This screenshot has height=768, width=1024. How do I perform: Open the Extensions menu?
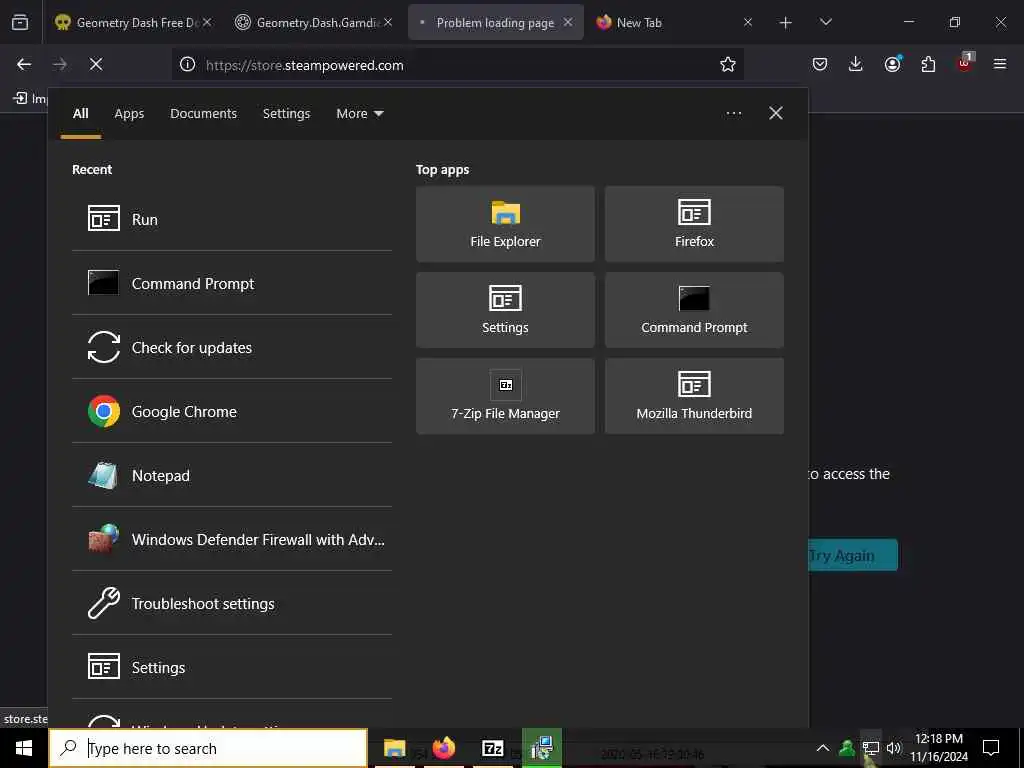point(928,64)
